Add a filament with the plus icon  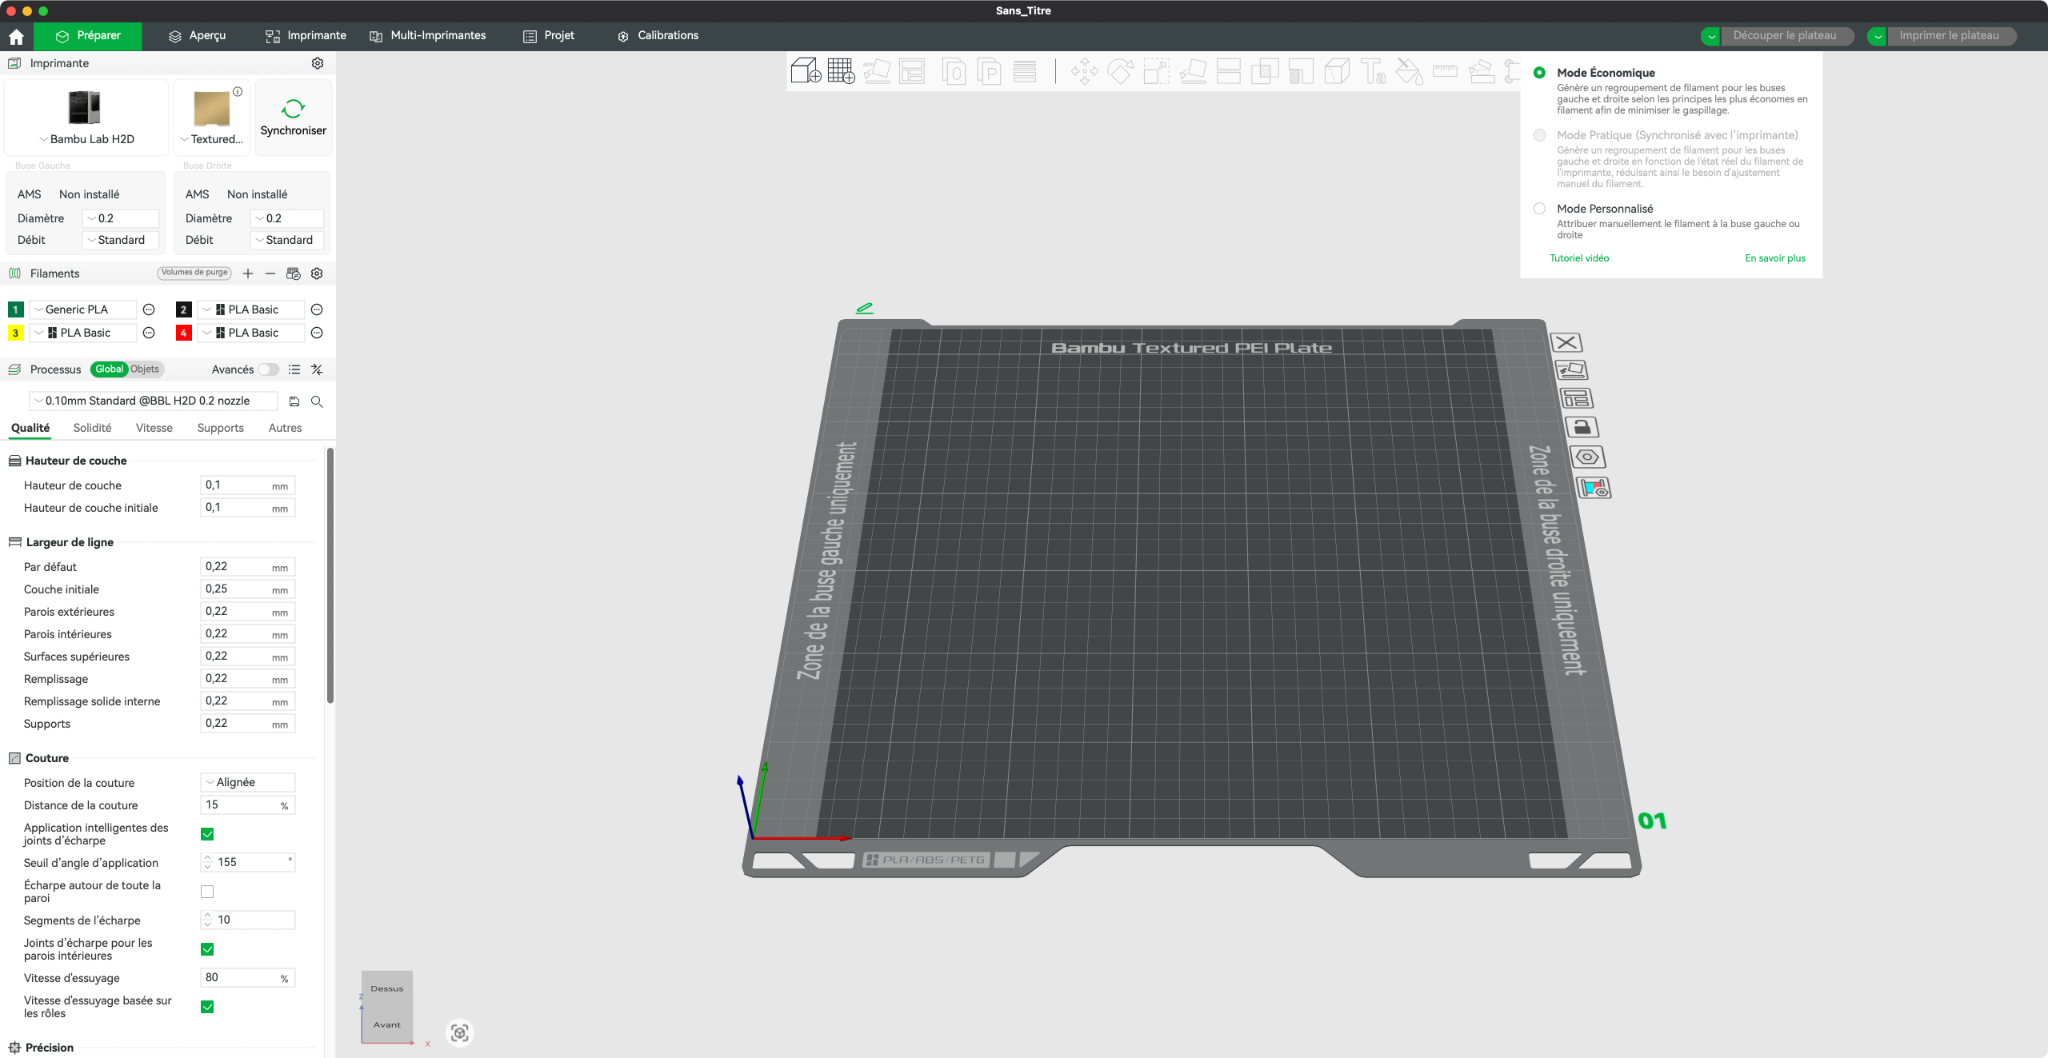point(248,273)
